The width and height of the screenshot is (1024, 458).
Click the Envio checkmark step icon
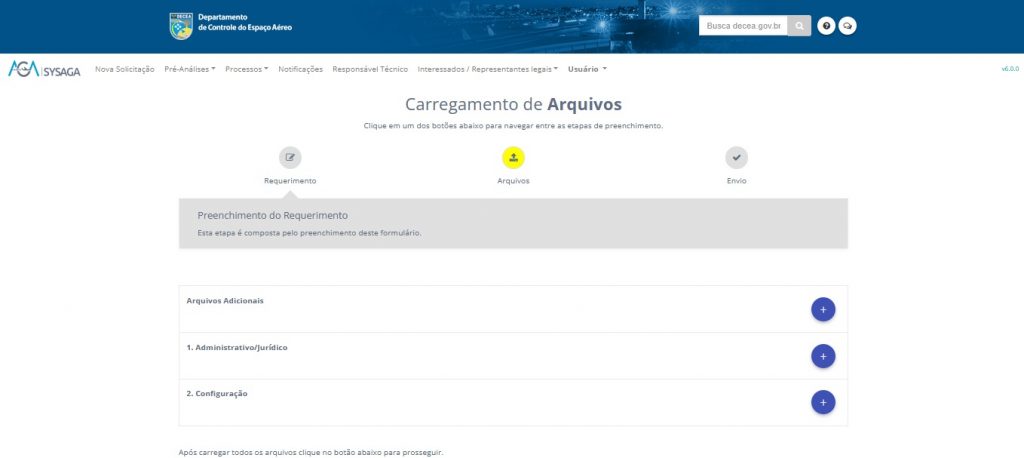tap(736, 157)
